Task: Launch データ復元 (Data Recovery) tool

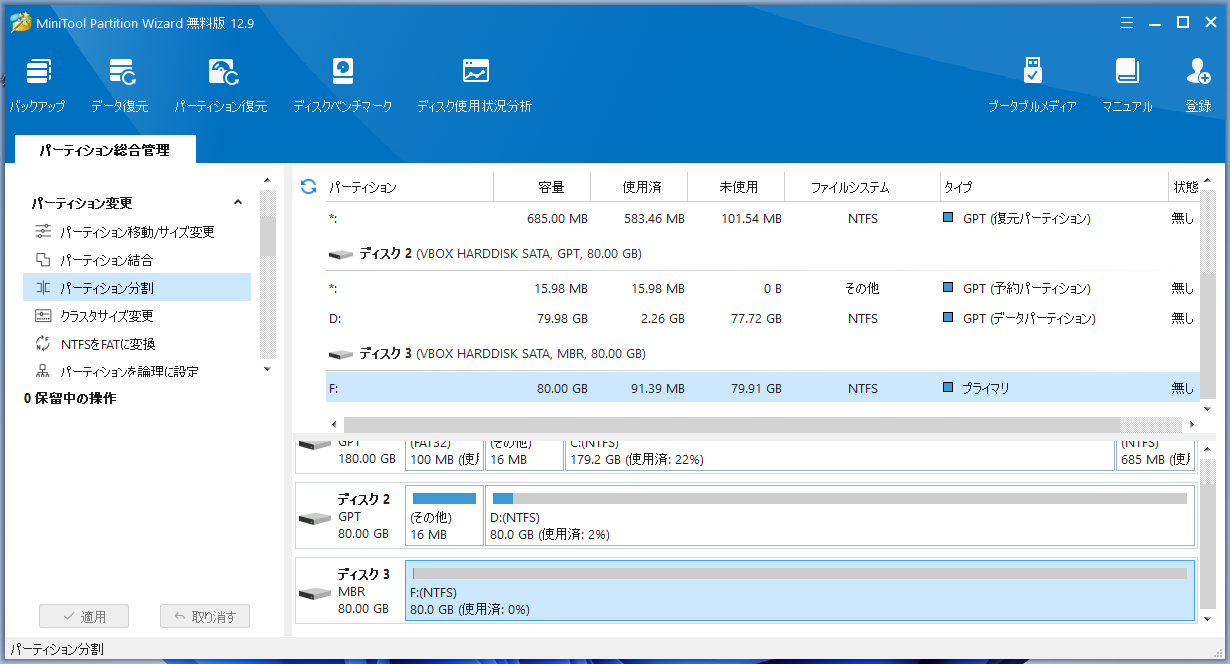Action: coord(120,84)
